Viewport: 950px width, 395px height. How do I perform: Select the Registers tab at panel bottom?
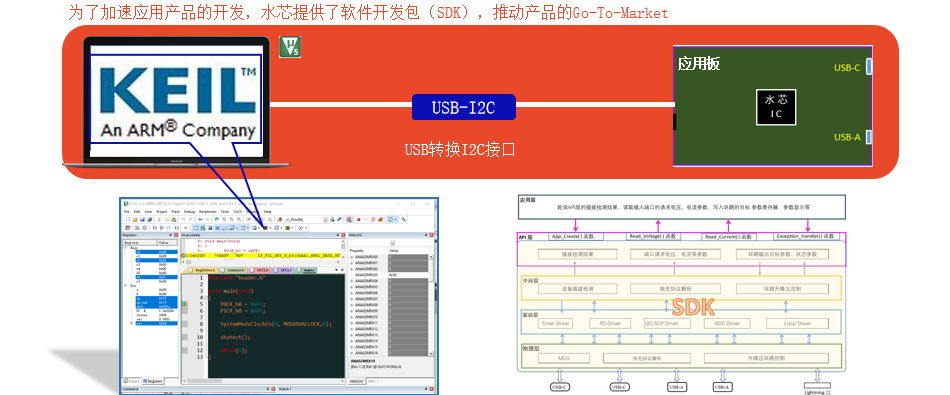[x=153, y=381]
